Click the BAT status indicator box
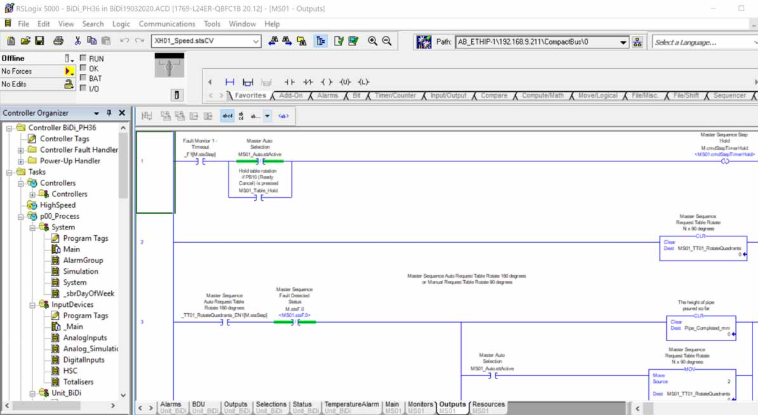 (x=83, y=78)
